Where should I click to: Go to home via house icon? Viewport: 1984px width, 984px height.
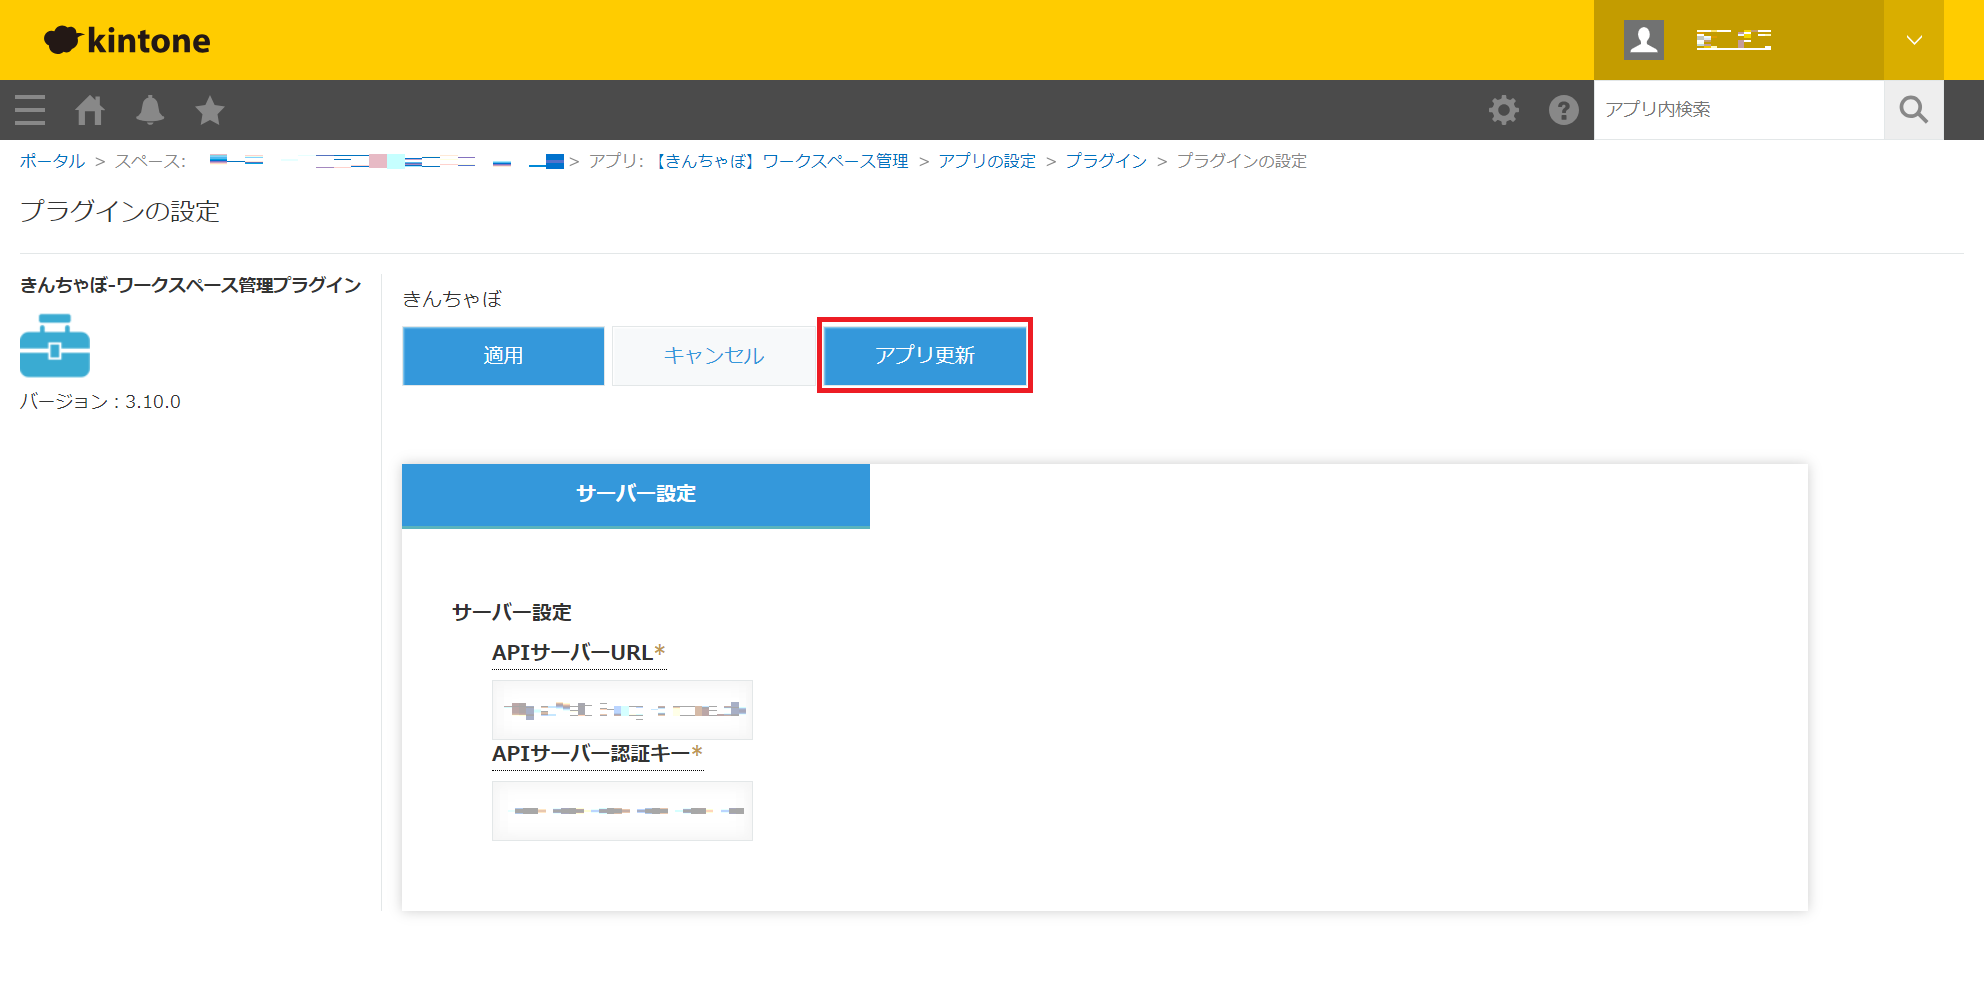[x=90, y=109]
